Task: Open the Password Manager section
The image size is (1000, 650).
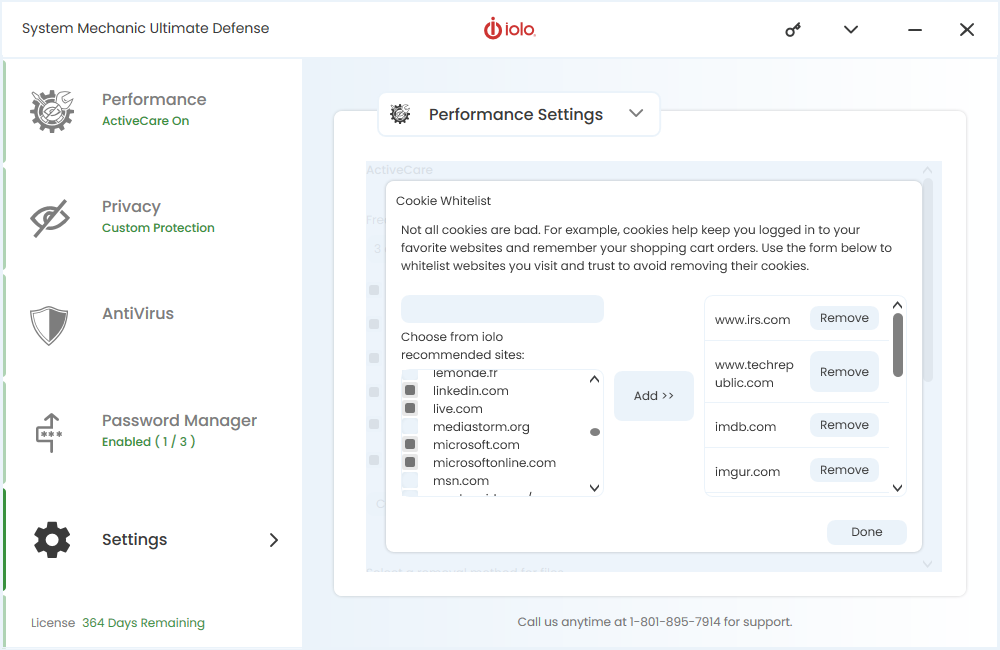Action: 153,432
